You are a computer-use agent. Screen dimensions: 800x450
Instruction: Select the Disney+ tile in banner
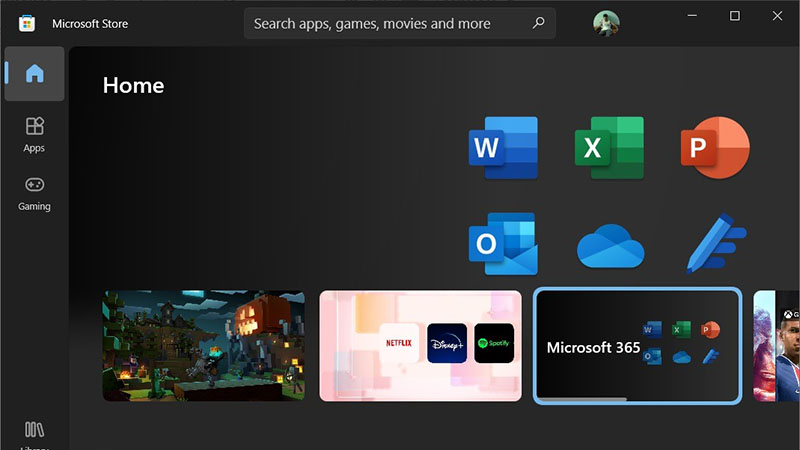coord(447,343)
